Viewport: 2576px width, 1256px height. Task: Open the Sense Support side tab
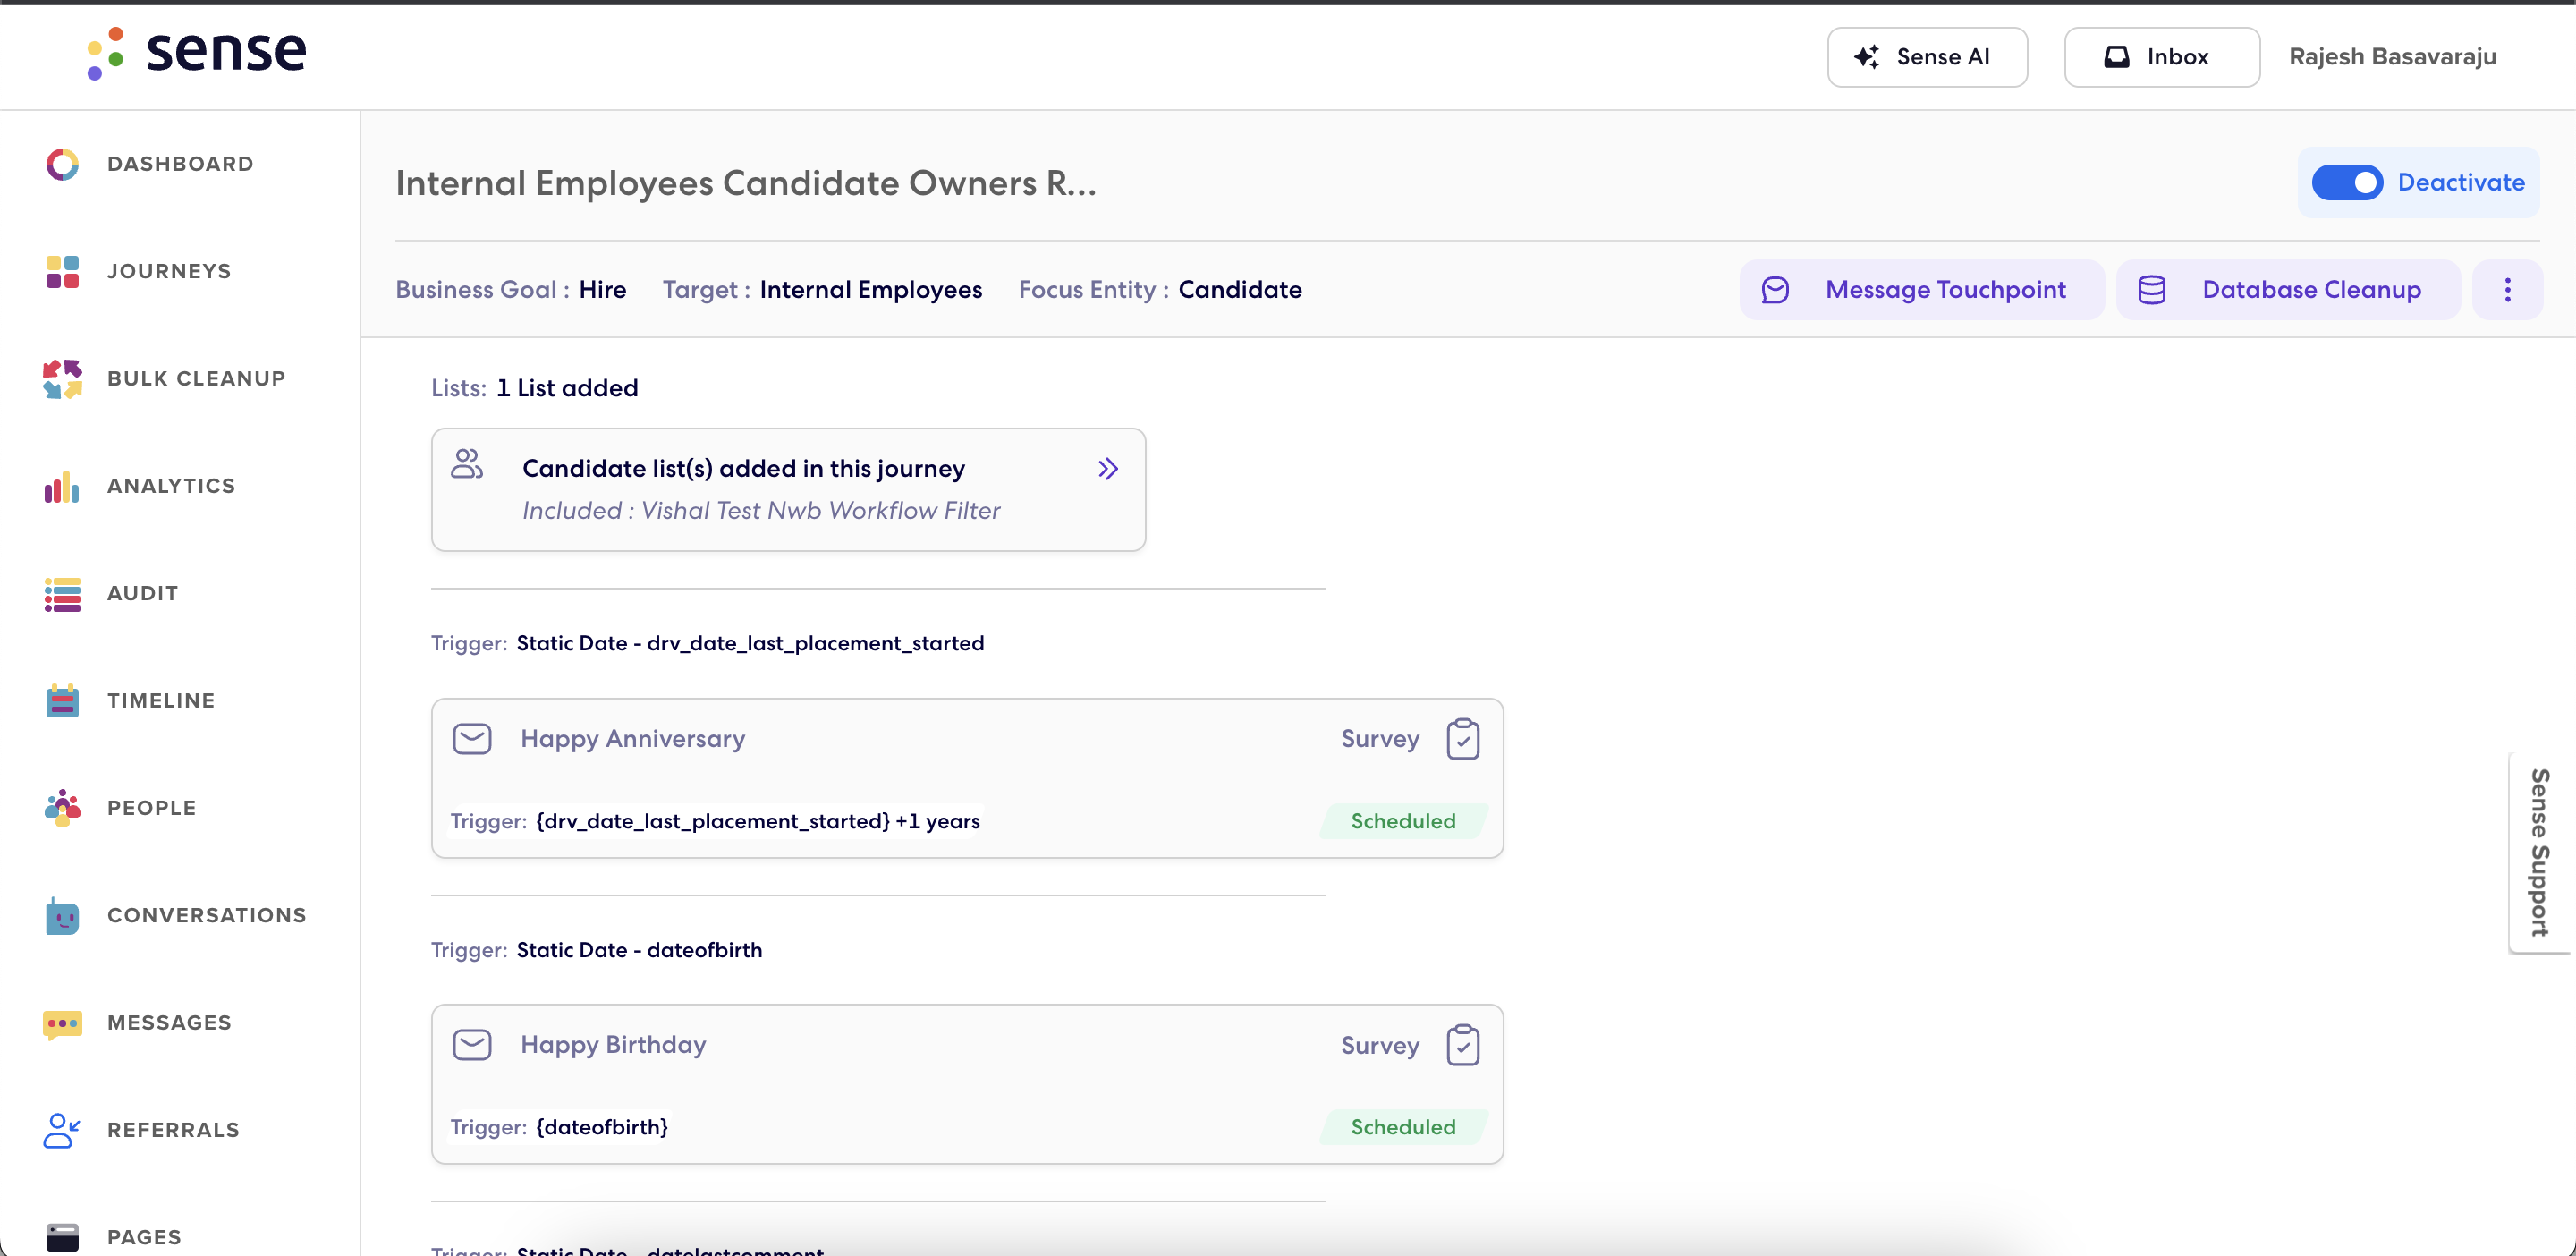pos(2540,853)
